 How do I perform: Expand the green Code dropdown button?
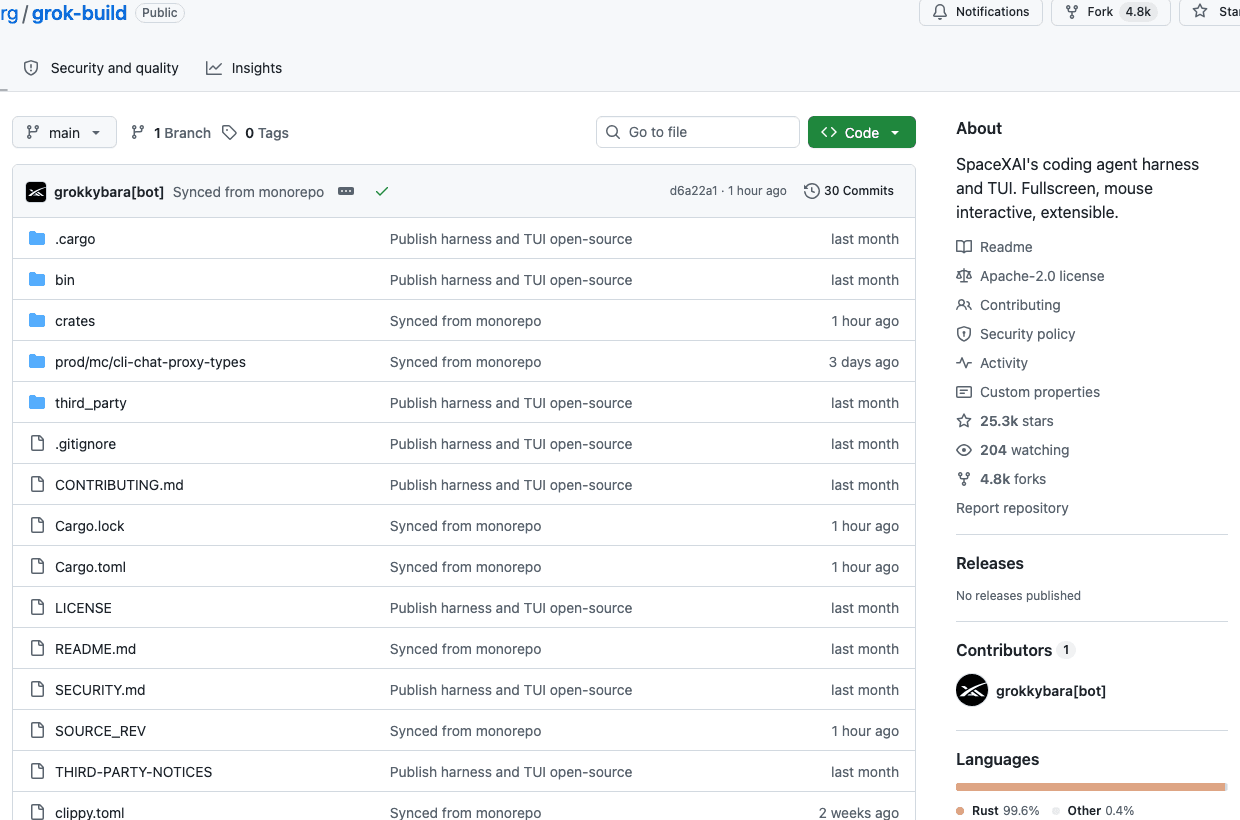[x=862, y=132]
